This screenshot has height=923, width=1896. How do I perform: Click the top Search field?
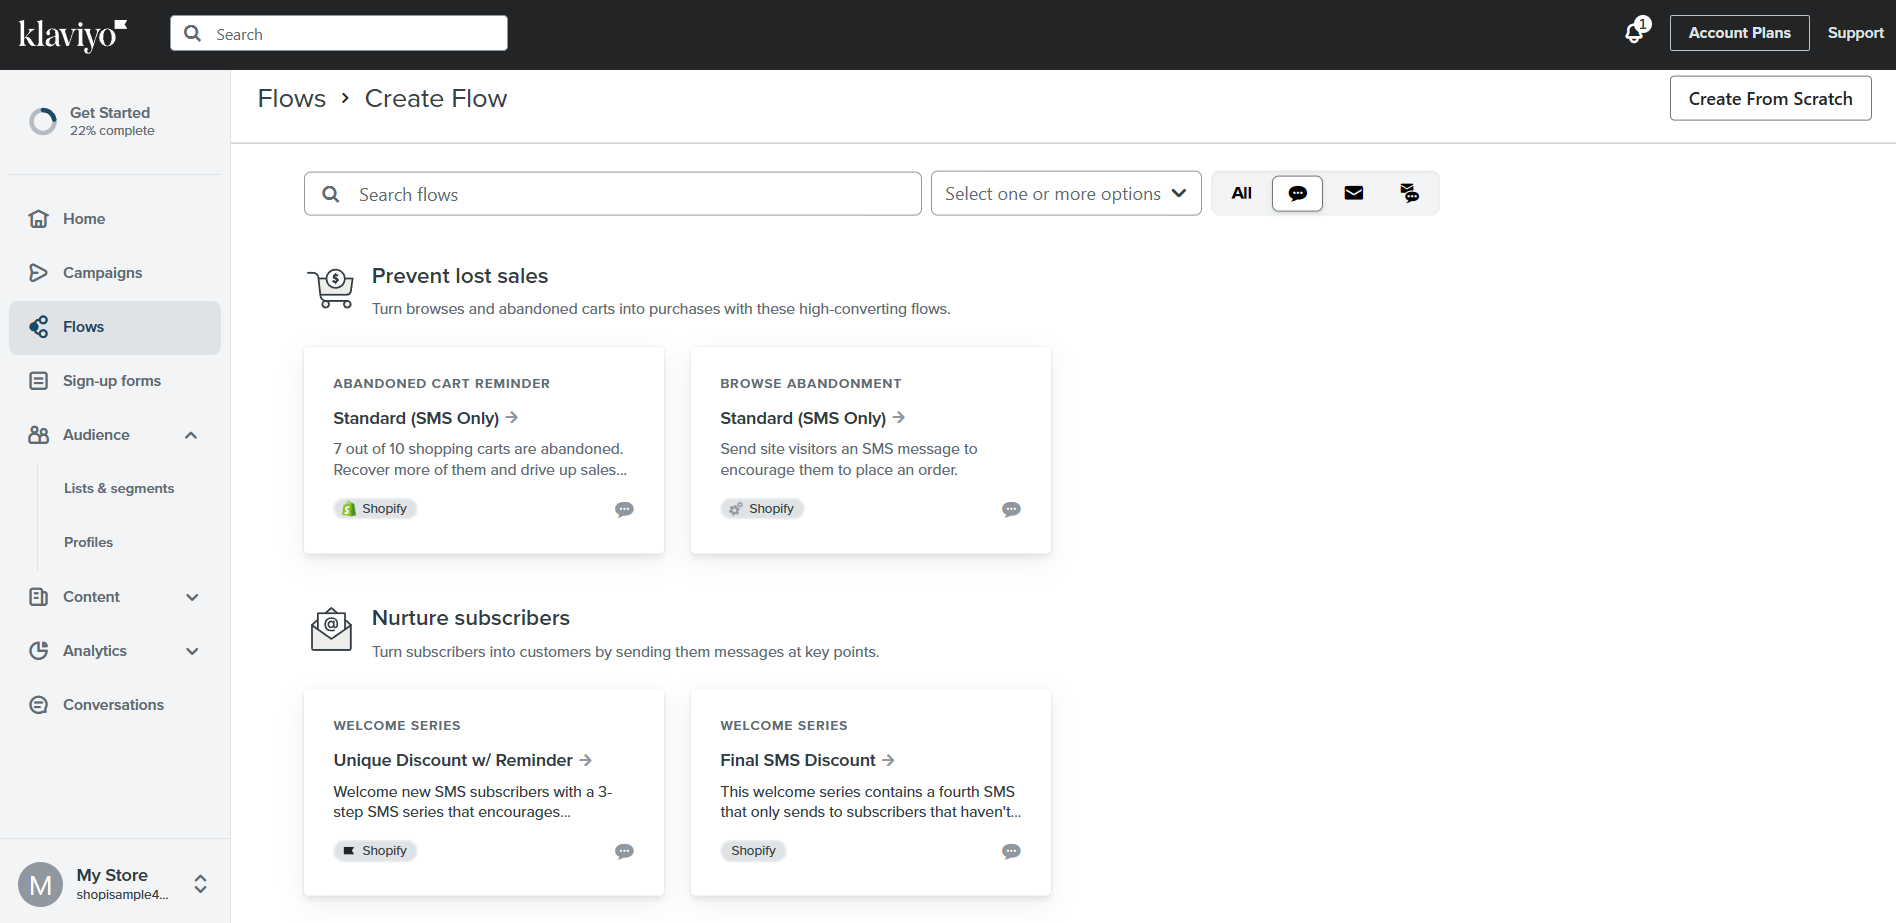point(339,33)
